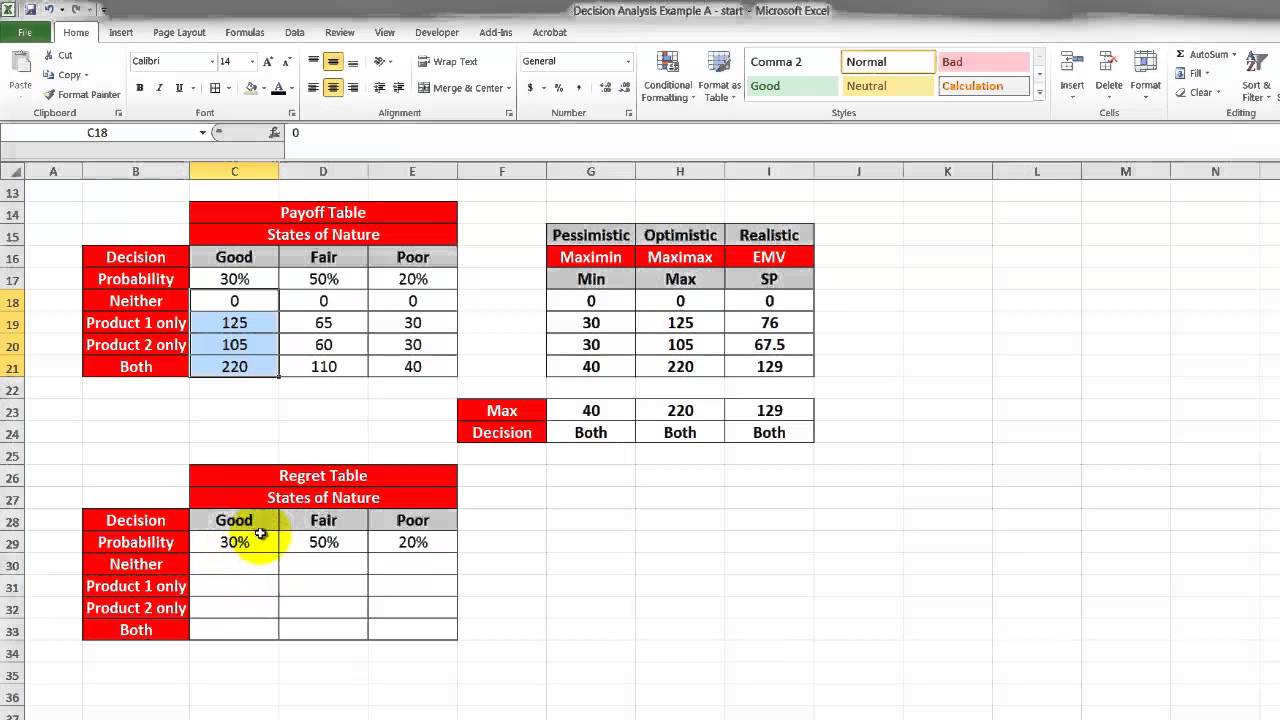1280x720 pixels.
Task: Apply the Comma 2 cell style
Action: (792, 62)
